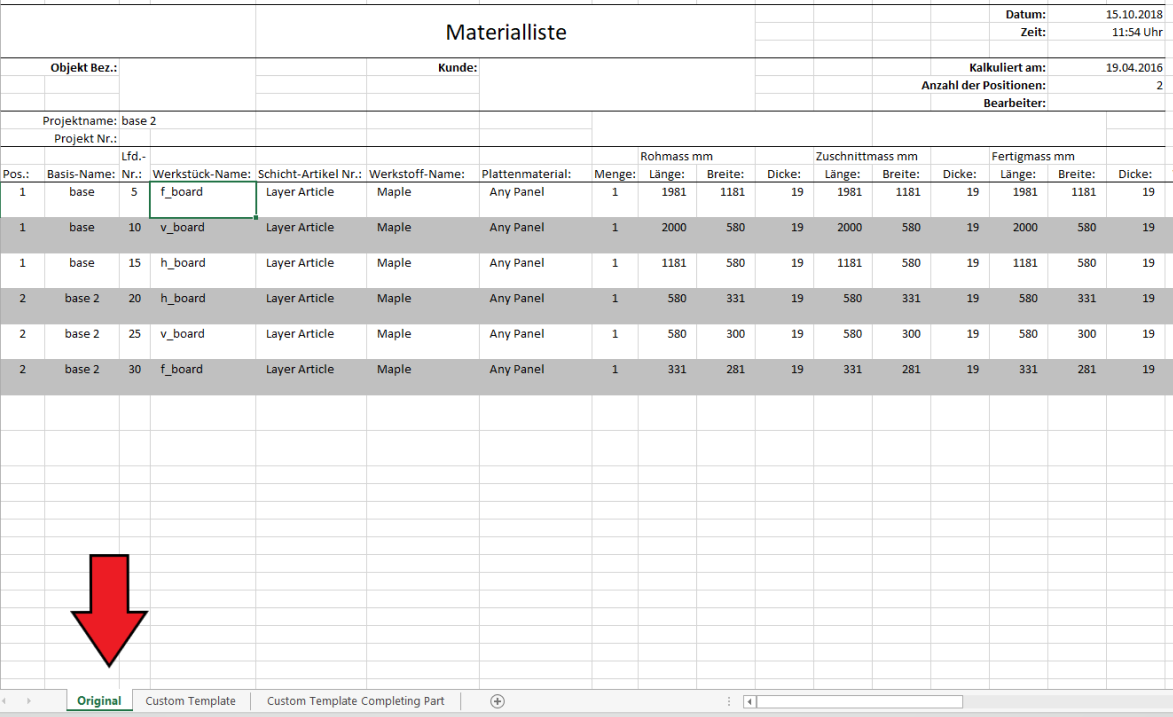The width and height of the screenshot is (1173, 717).
Task: Click the previous sheet navigation arrow
Action: click(8, 701)
